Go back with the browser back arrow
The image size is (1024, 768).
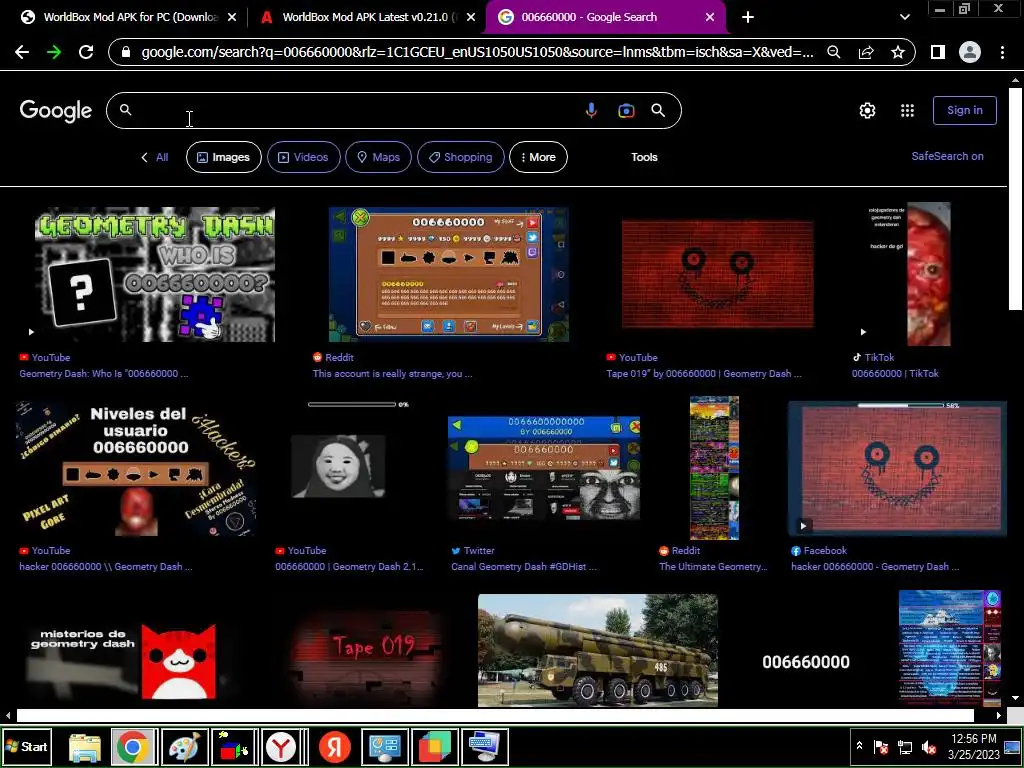click(22, 52)
